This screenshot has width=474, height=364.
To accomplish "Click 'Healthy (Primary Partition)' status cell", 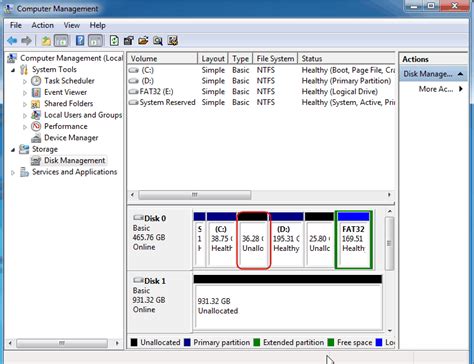I will 346,81.
